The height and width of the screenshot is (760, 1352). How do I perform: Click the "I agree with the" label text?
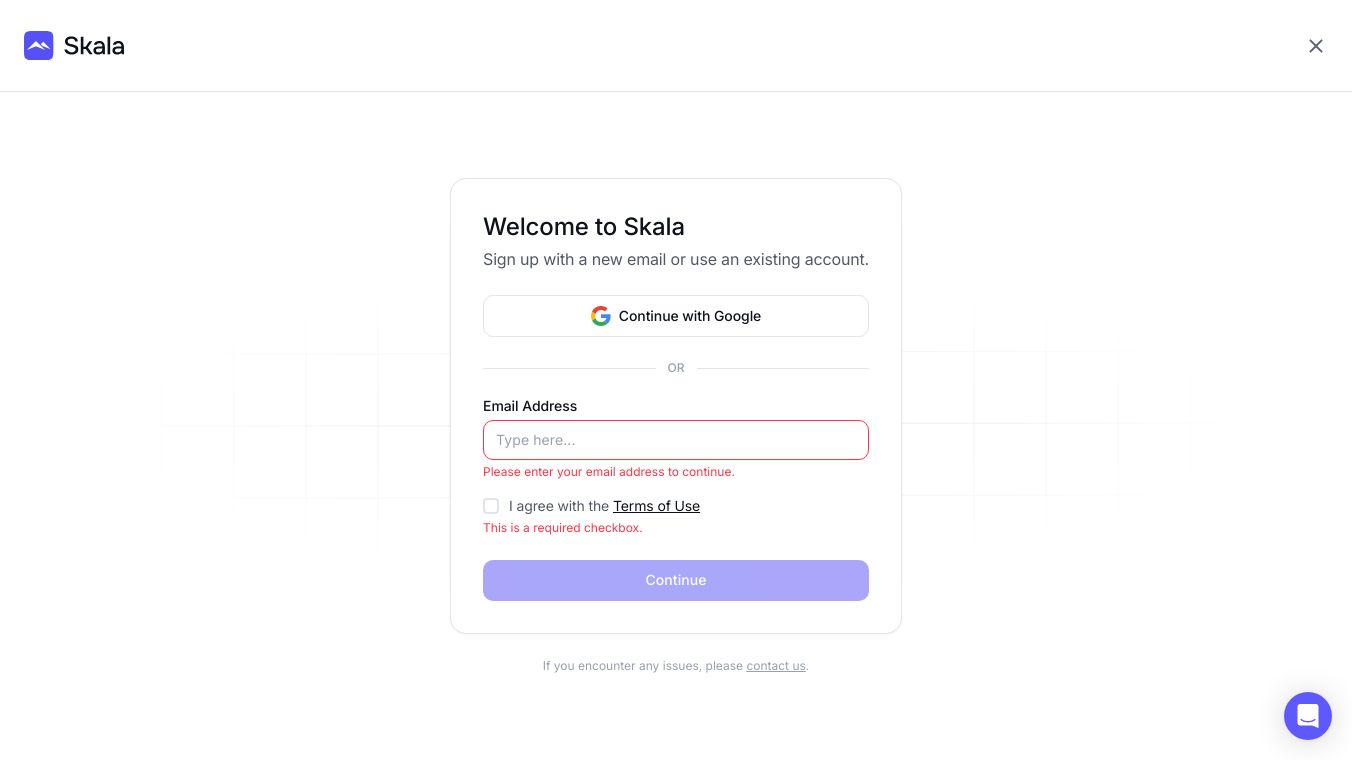558,506
